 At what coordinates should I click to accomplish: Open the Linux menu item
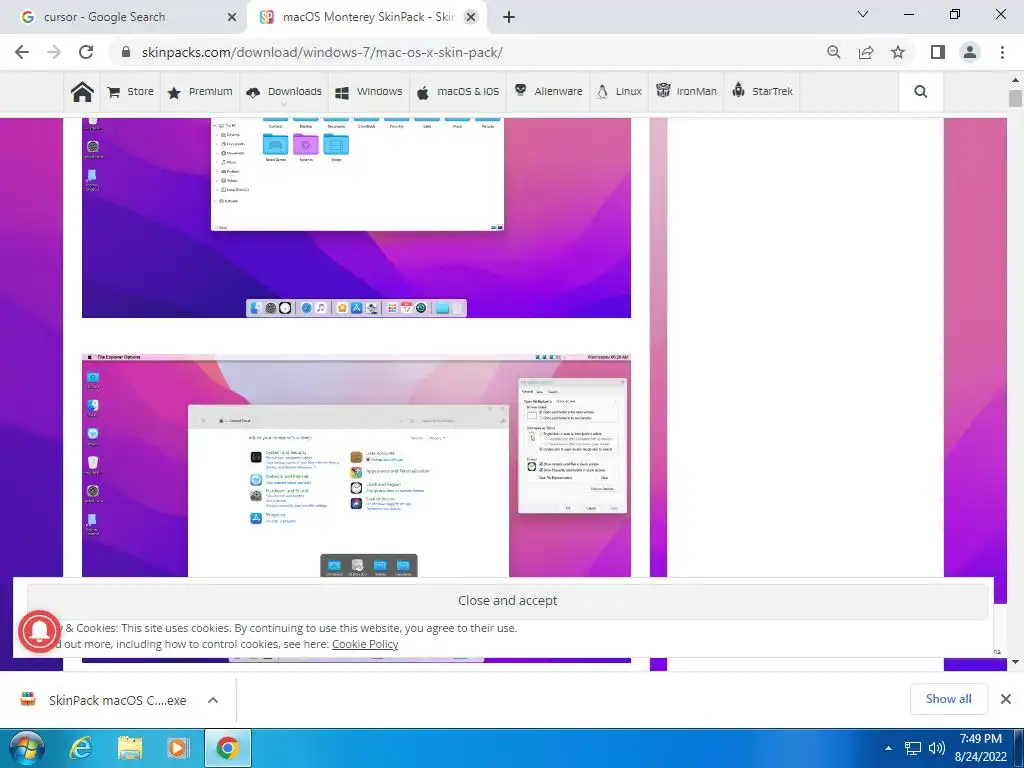(x=620, y=91)
